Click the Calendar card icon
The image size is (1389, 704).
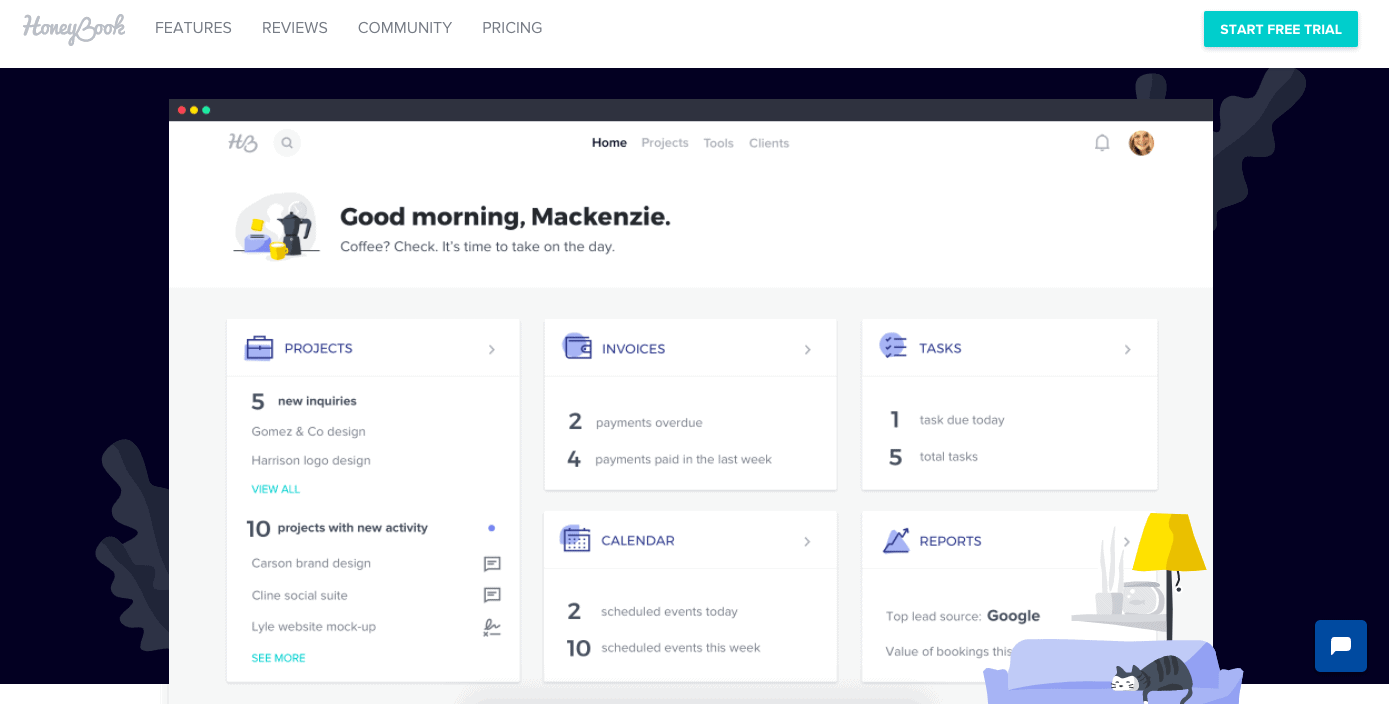tap(576, 539)
